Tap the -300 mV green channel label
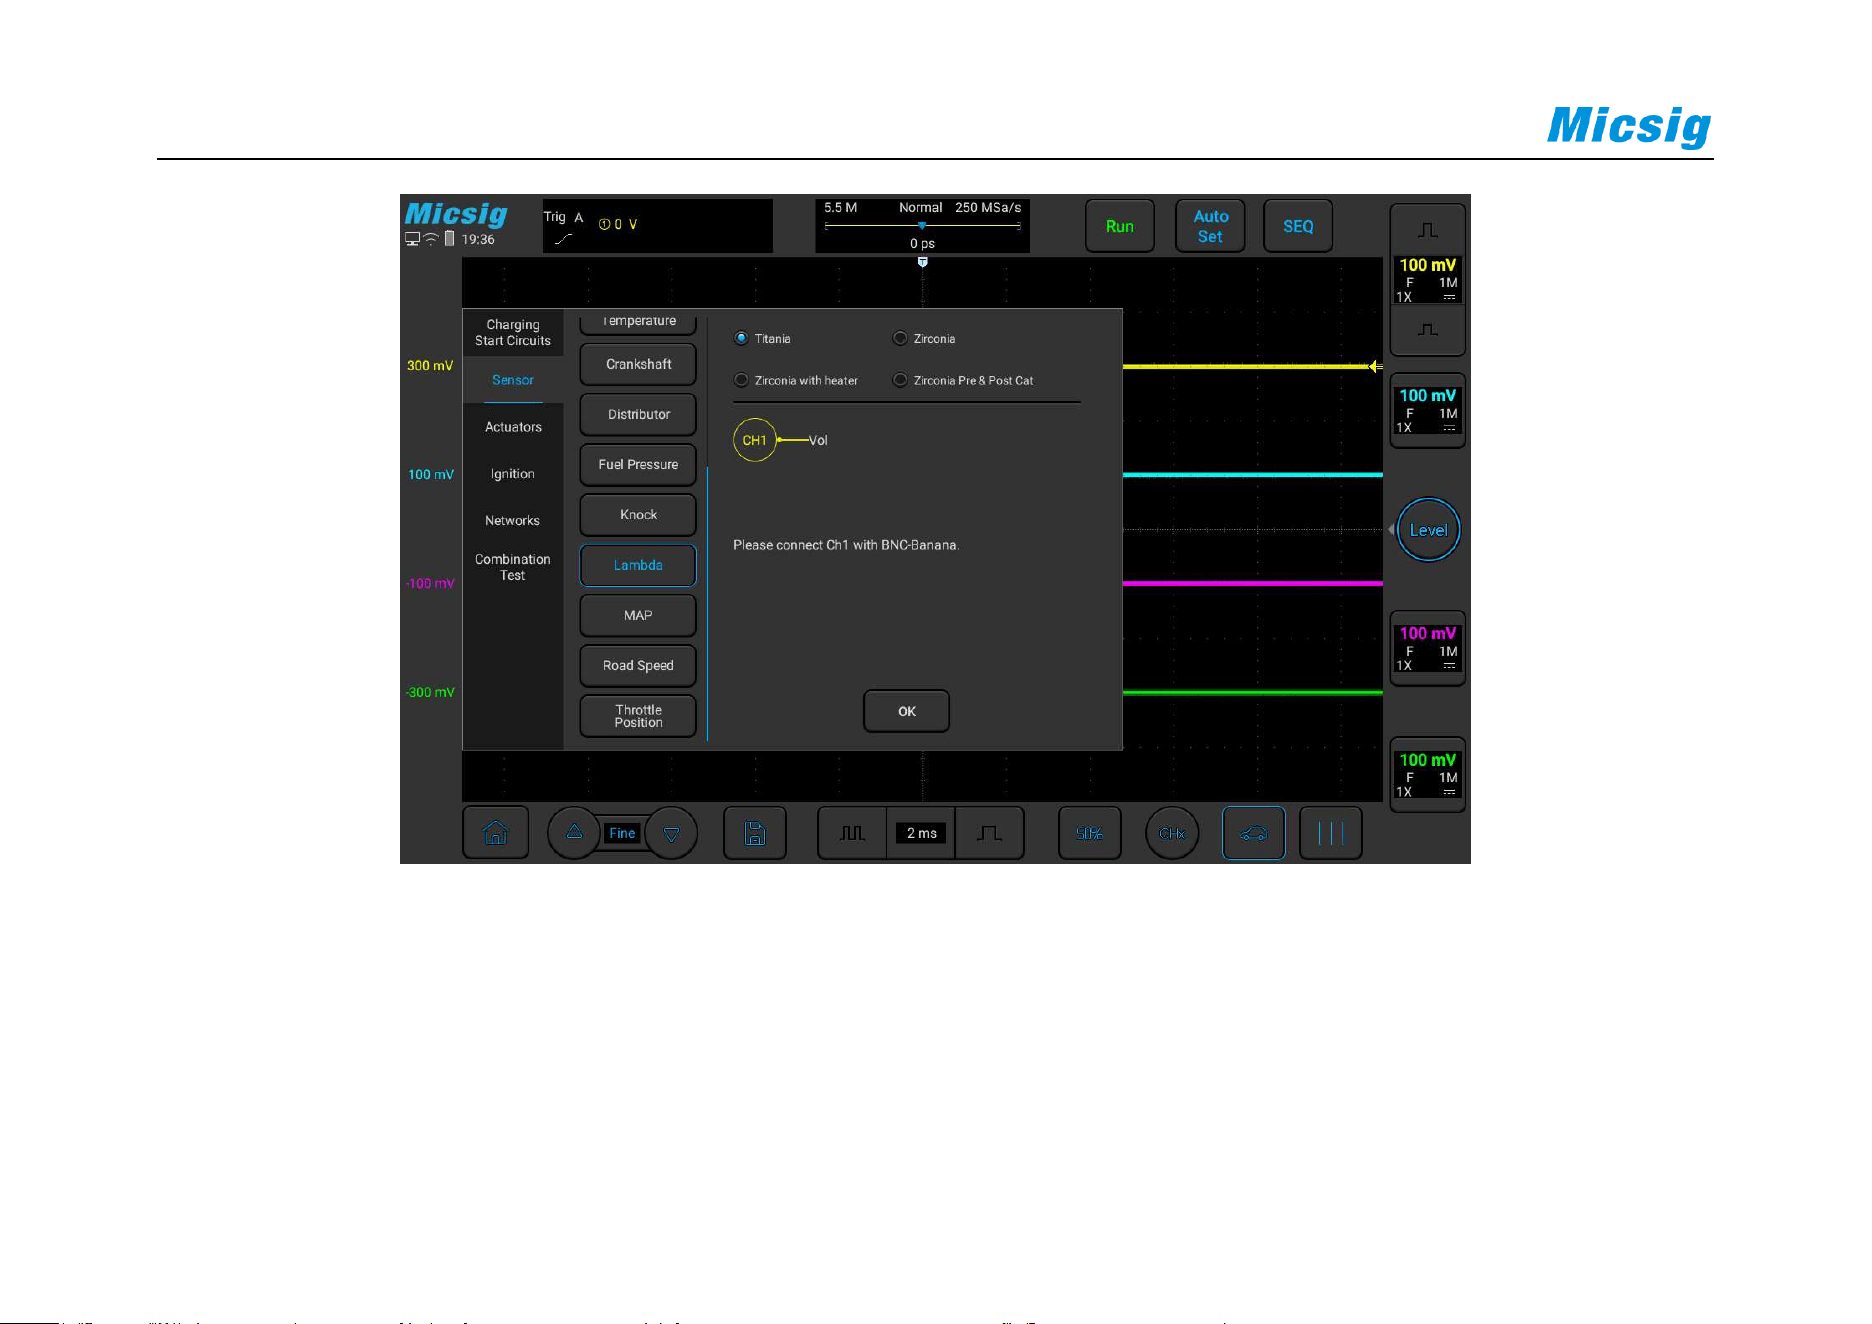The width and height of the screenshot is (1872, 1324). click(430, 693)
